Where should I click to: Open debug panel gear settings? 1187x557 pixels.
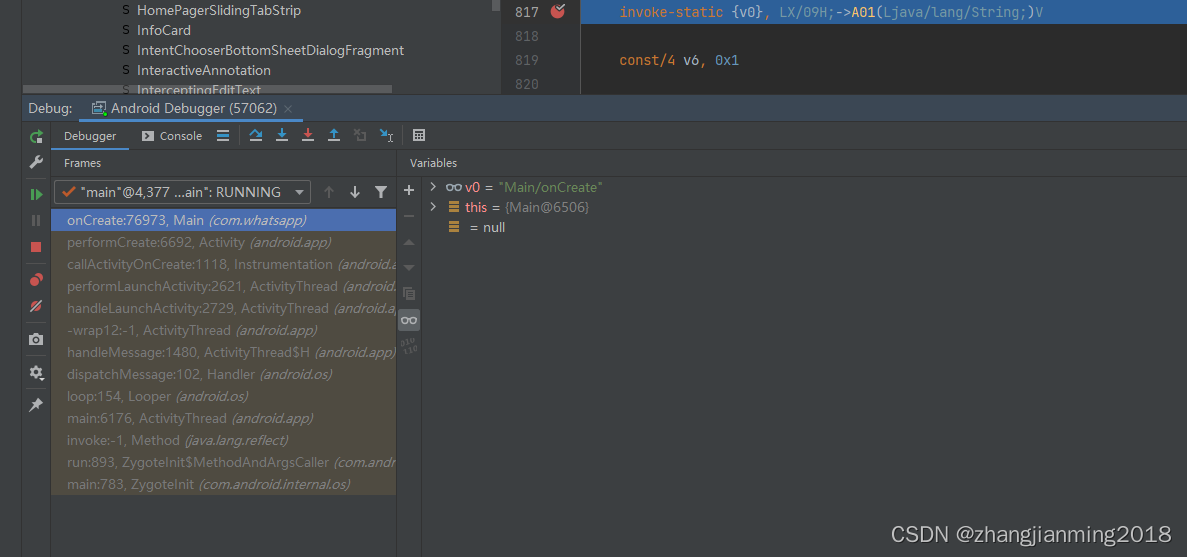pyautogui.click(x=36, y=372)
